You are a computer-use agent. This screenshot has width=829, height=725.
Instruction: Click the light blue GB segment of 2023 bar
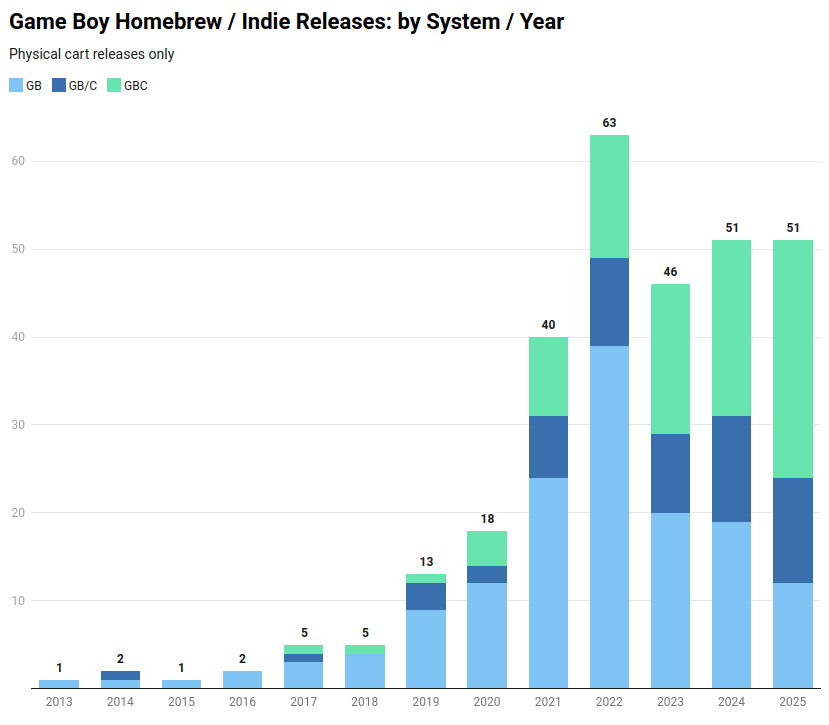[670, 600]
